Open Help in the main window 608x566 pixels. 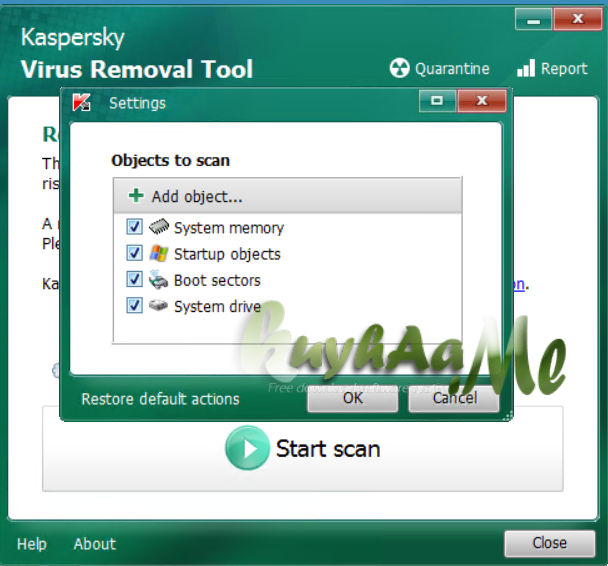[x=32, y=544]
